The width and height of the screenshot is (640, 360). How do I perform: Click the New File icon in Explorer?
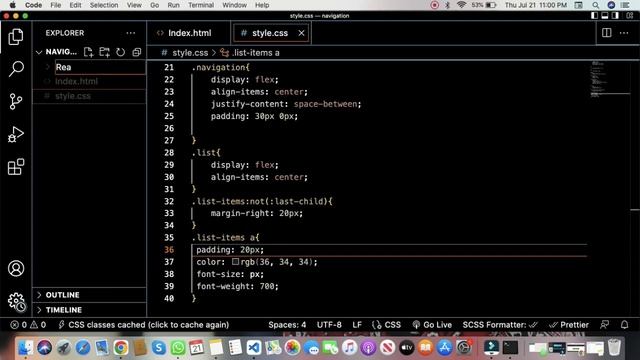click(x=88, y=52)
